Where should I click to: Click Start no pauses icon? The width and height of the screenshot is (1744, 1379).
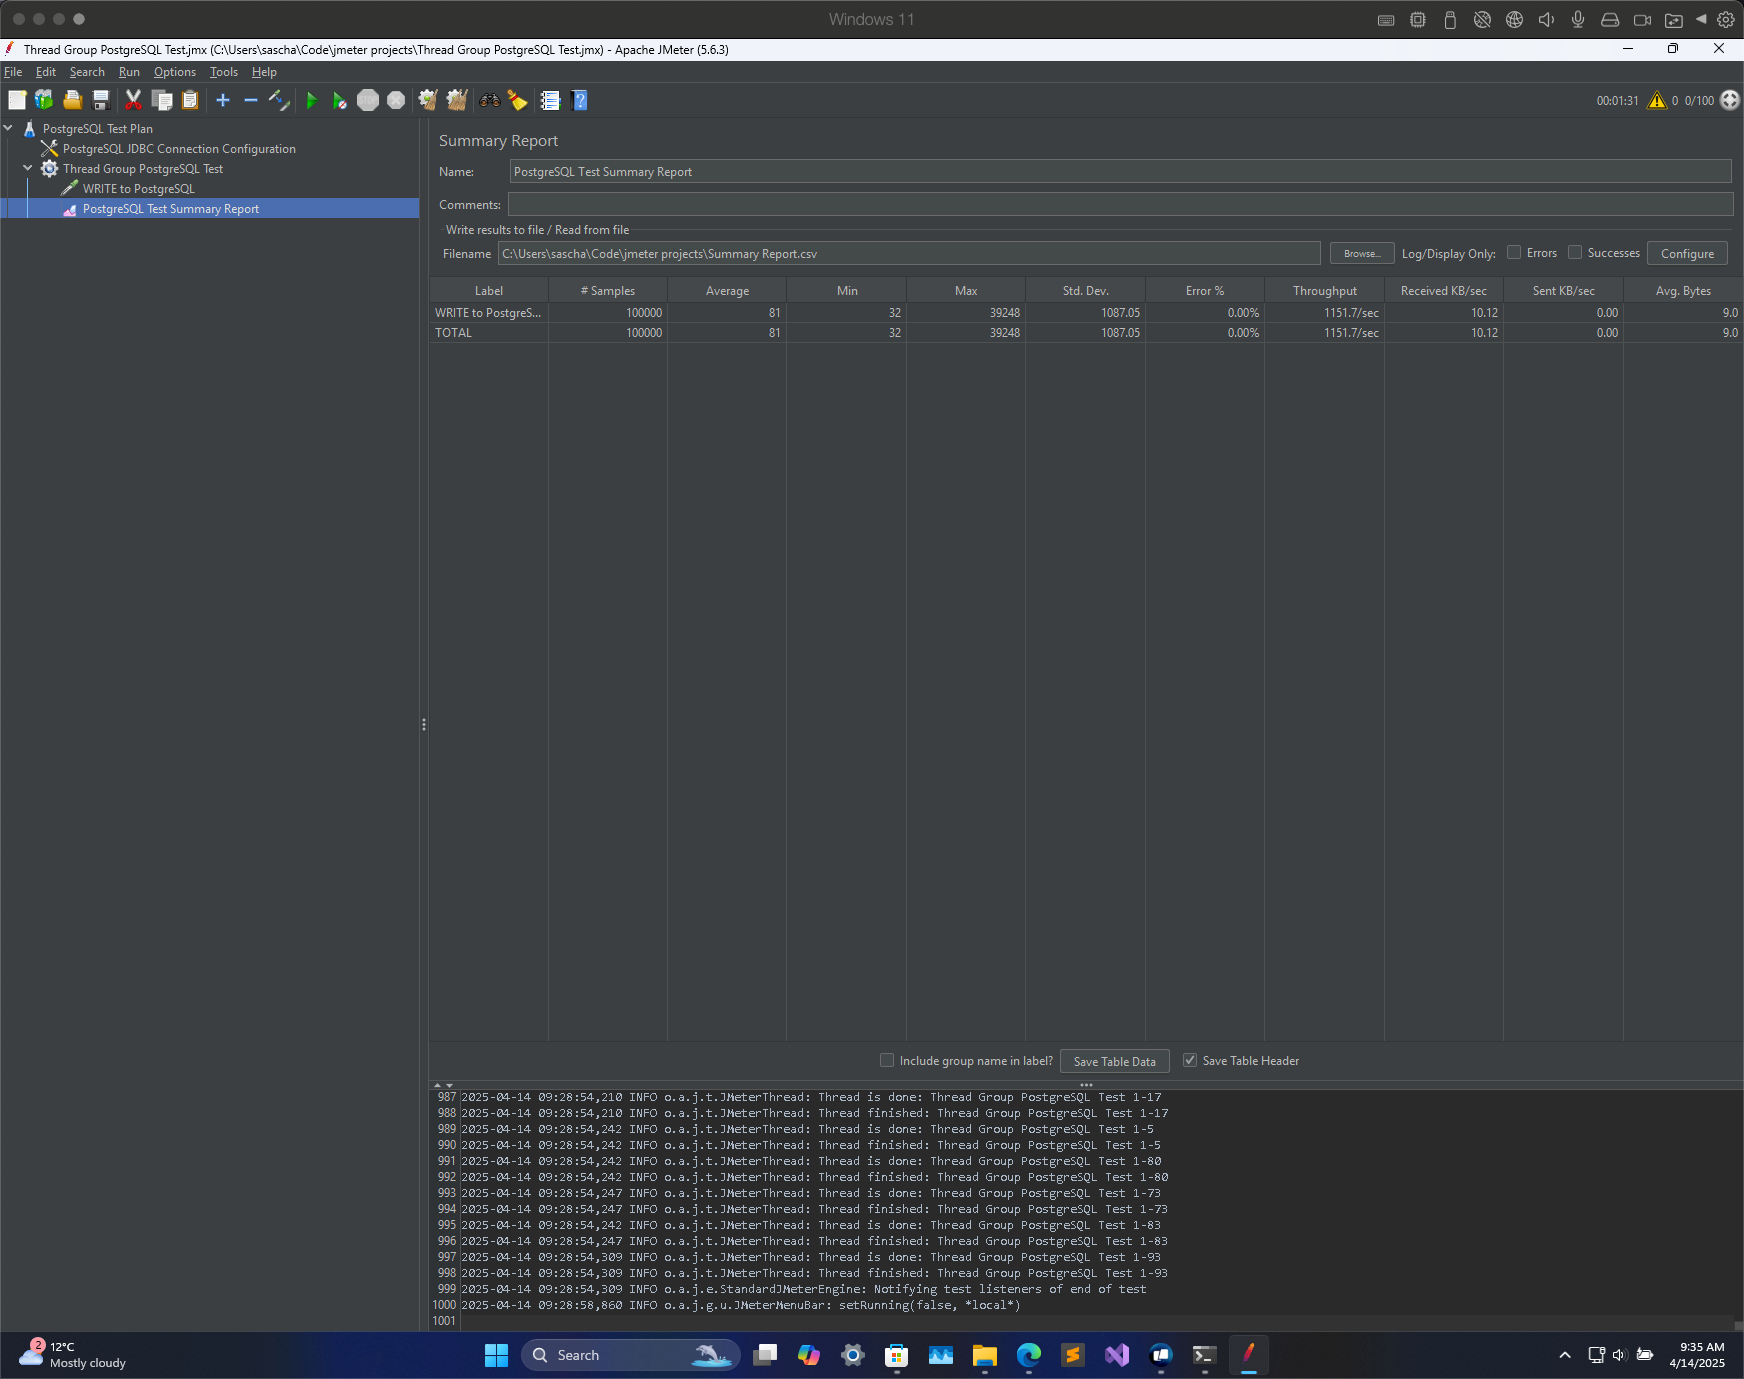point(340,100)
